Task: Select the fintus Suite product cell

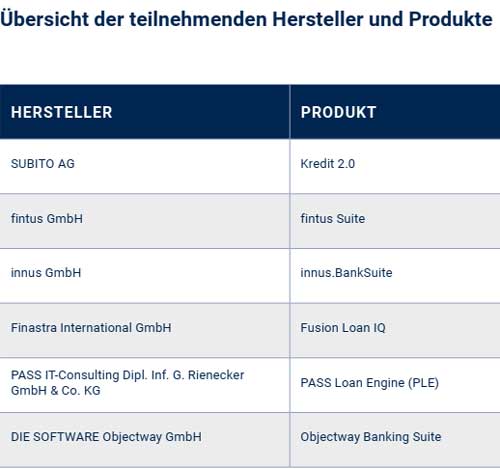Action: (395, 221)
